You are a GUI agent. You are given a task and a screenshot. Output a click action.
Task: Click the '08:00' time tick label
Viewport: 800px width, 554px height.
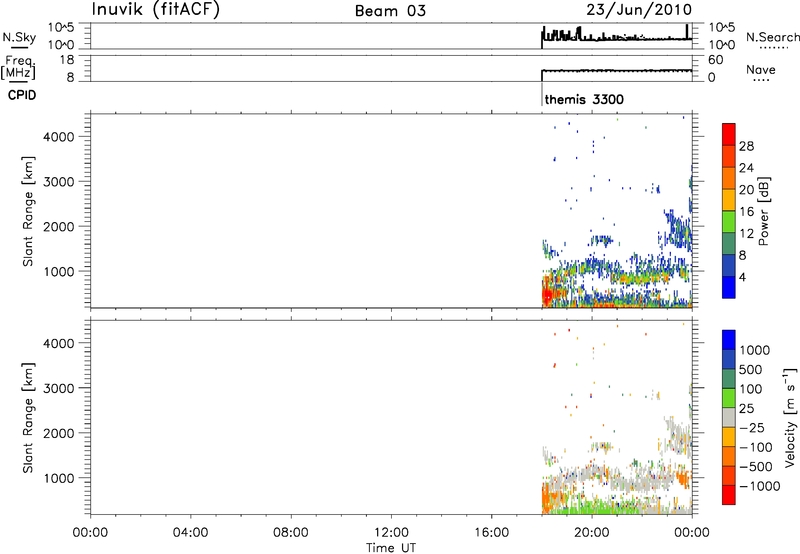click(x=291, y=533)
